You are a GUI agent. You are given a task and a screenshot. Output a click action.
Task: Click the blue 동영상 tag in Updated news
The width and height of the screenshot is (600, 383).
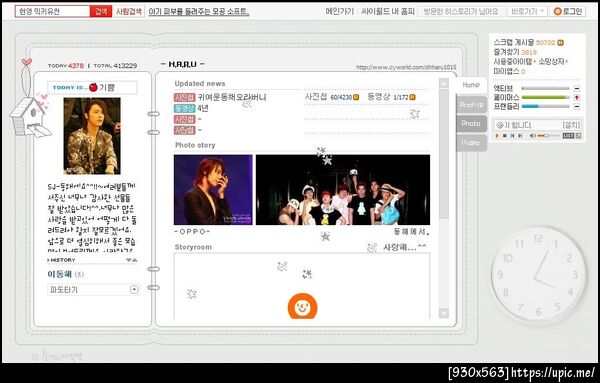(184, 108)
